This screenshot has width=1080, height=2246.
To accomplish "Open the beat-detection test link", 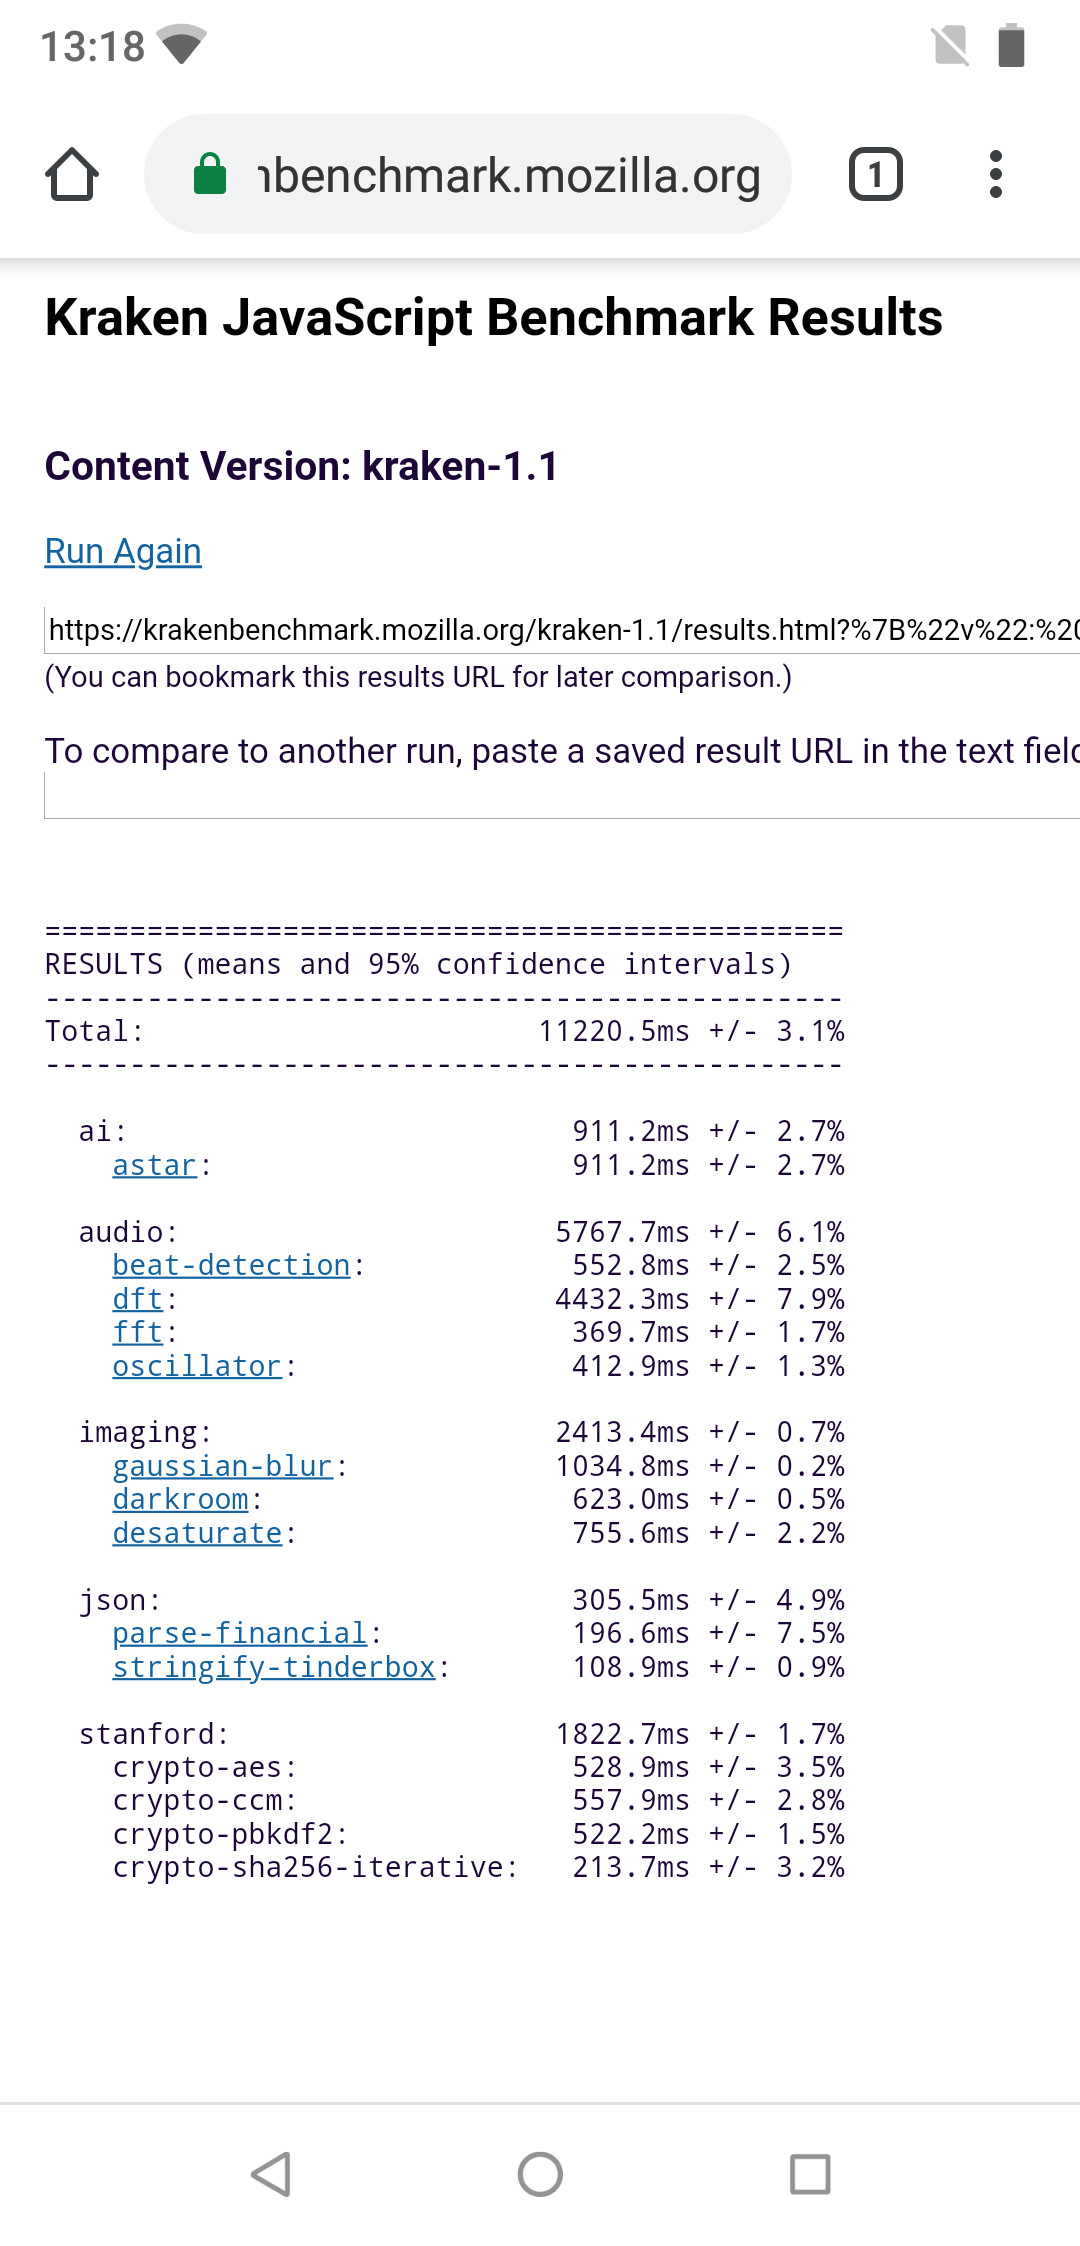I will coord(231,1265).
